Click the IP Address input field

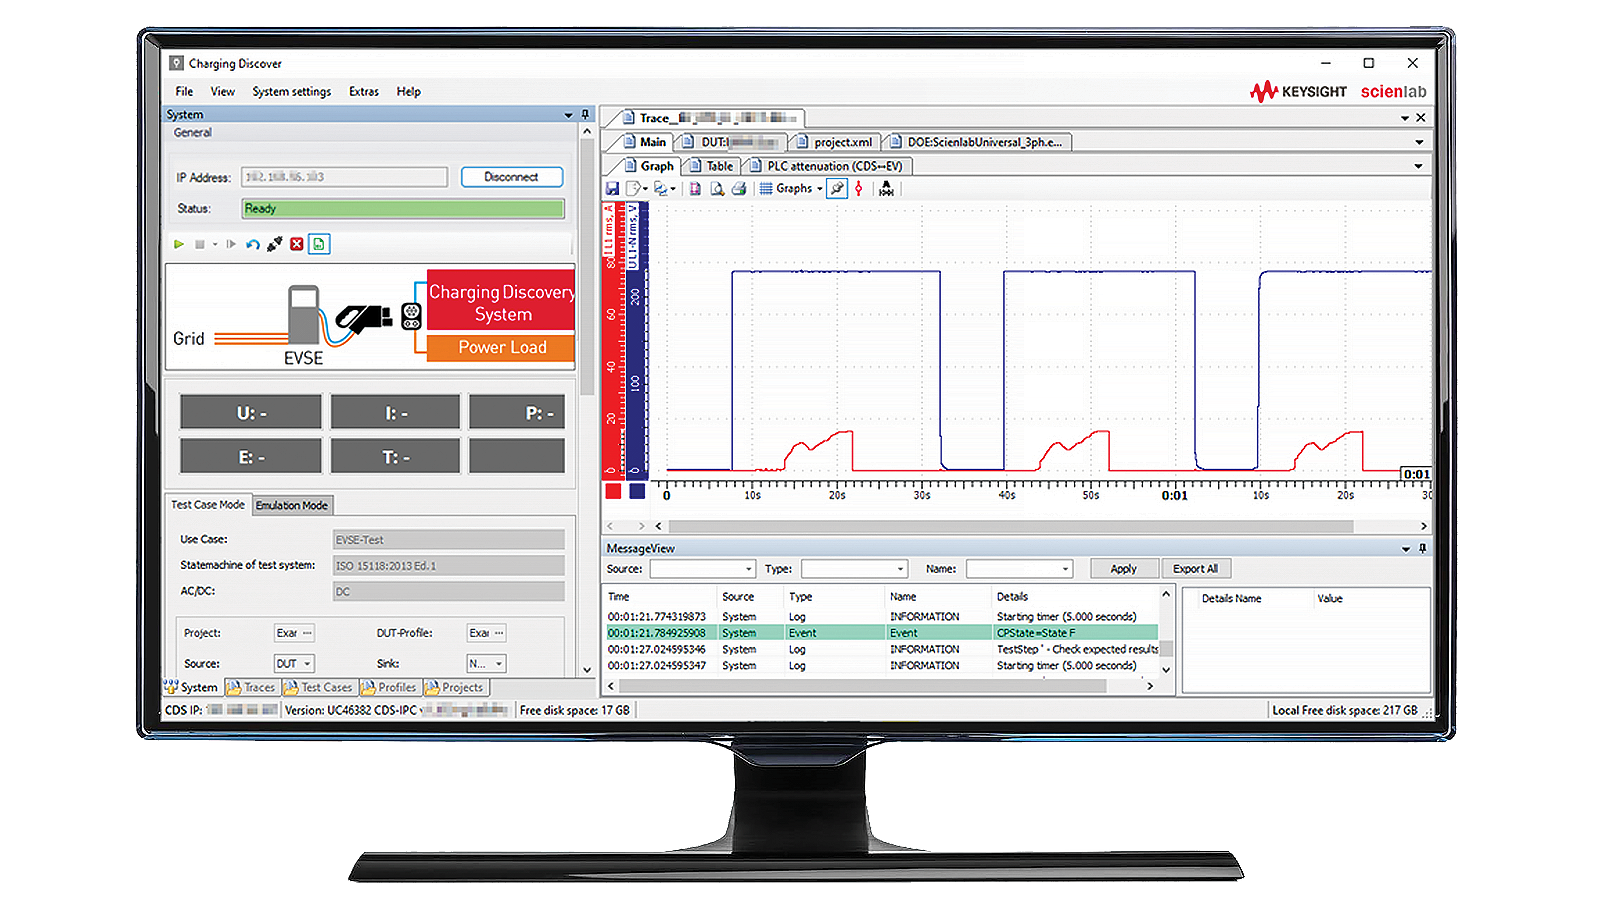344,177
